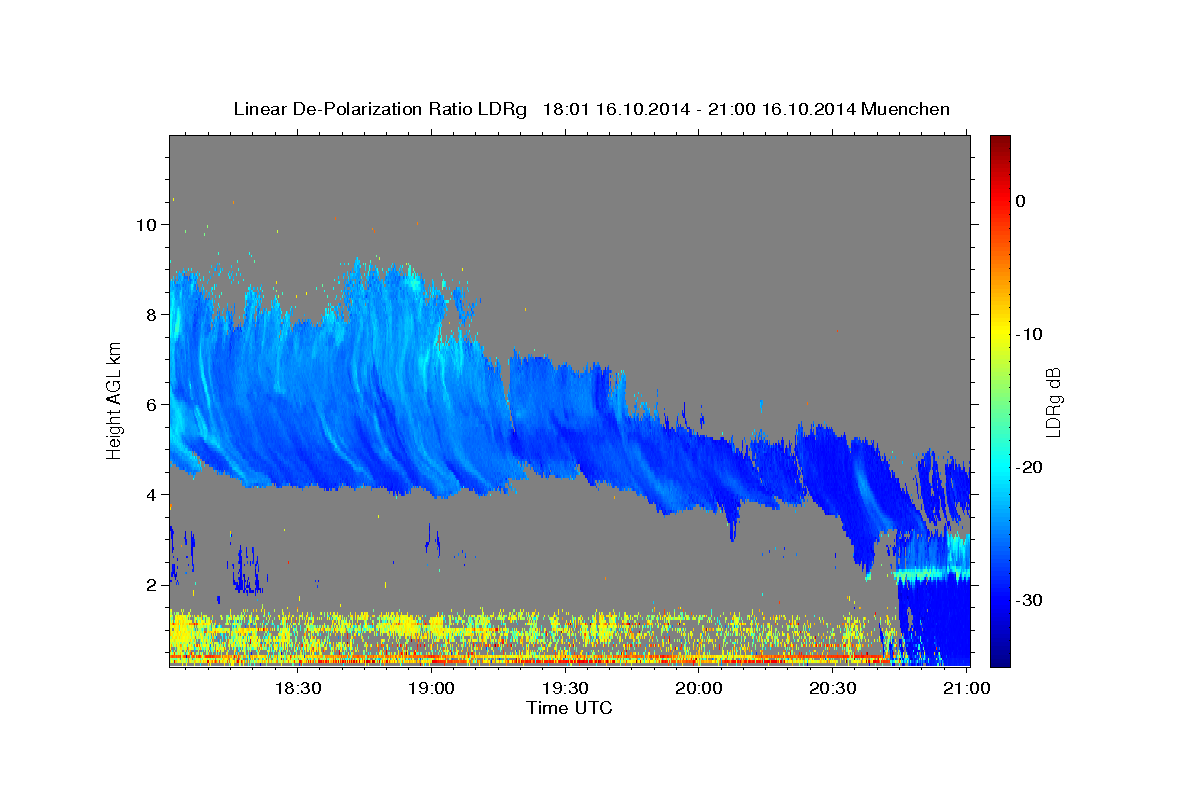Image resolution: width=1200 pixels, height=800 pixels.
Task: Click the 'Muenchen' location in title
Action: (906, 109)
